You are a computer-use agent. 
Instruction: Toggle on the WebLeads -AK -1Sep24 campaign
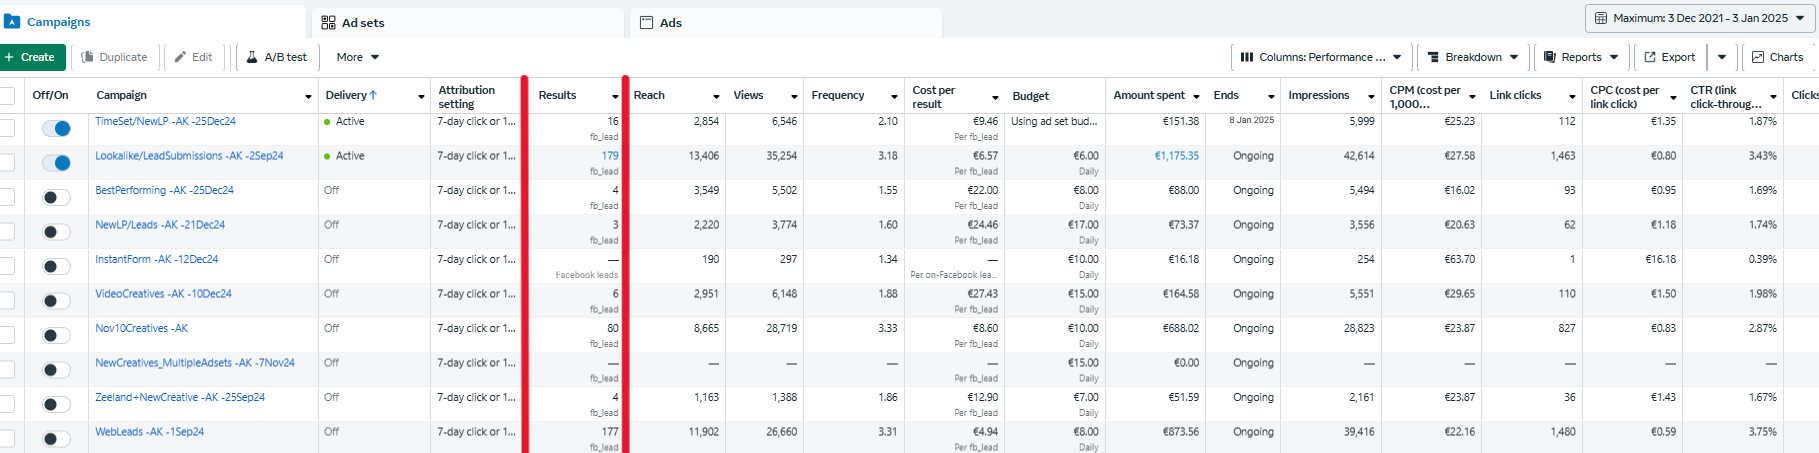(57, 438)
